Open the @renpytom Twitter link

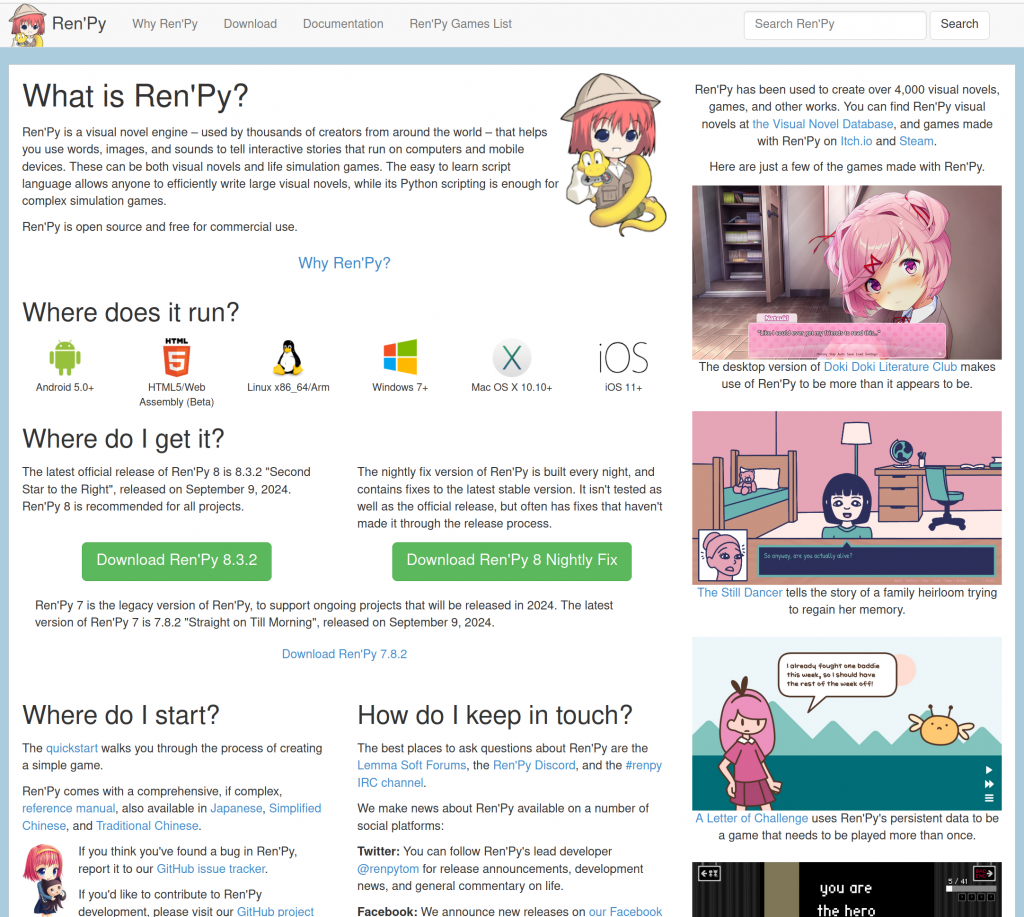(x=388, y=869)
